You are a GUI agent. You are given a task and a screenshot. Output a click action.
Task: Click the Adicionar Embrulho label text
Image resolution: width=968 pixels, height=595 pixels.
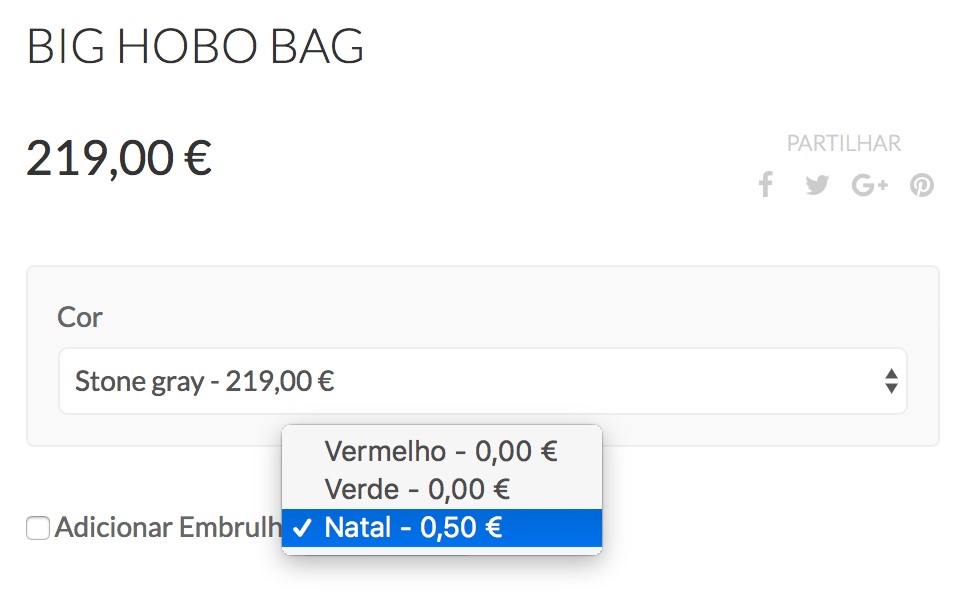pos(166,528)
